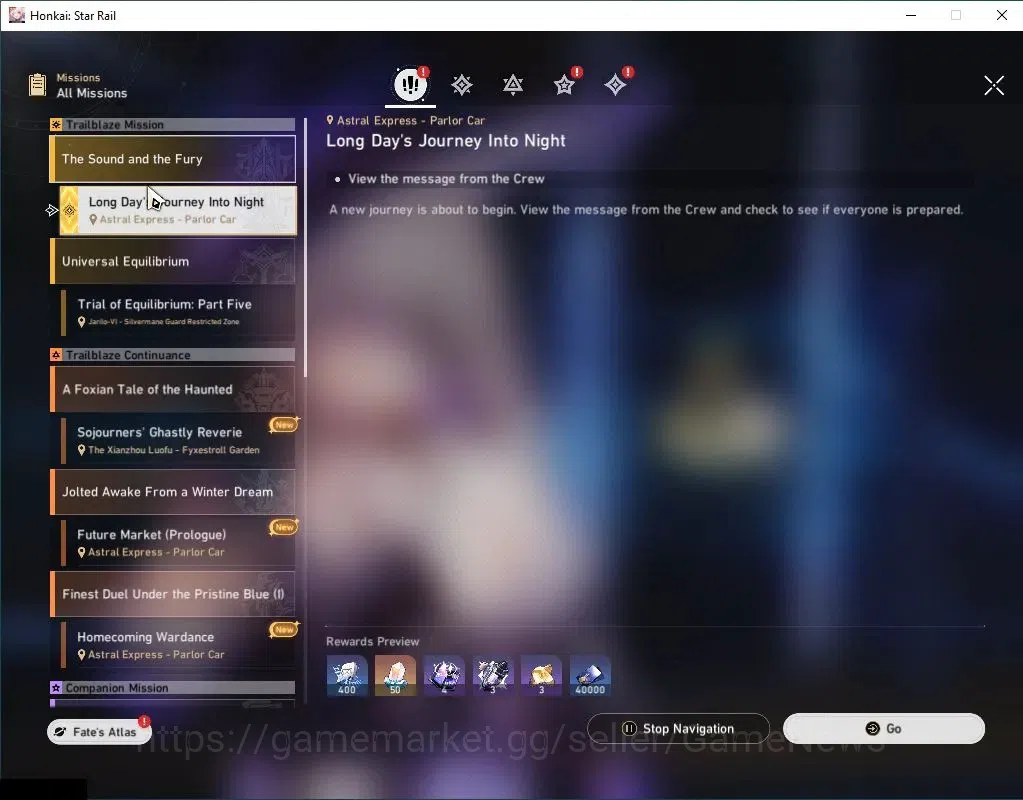Image resolution: width=1023 pixels, height=800 pixels.
Task: Minimize the Honkai: Star Rail window
Action: pyautogui.click(x=911, y=15)
